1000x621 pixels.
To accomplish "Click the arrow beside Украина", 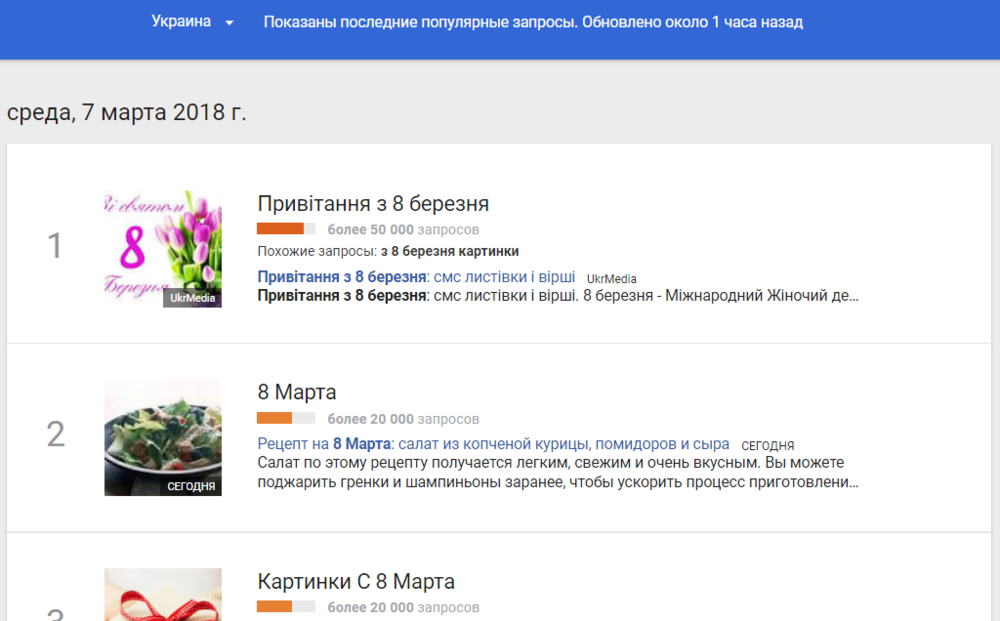I will pos(229,23).
